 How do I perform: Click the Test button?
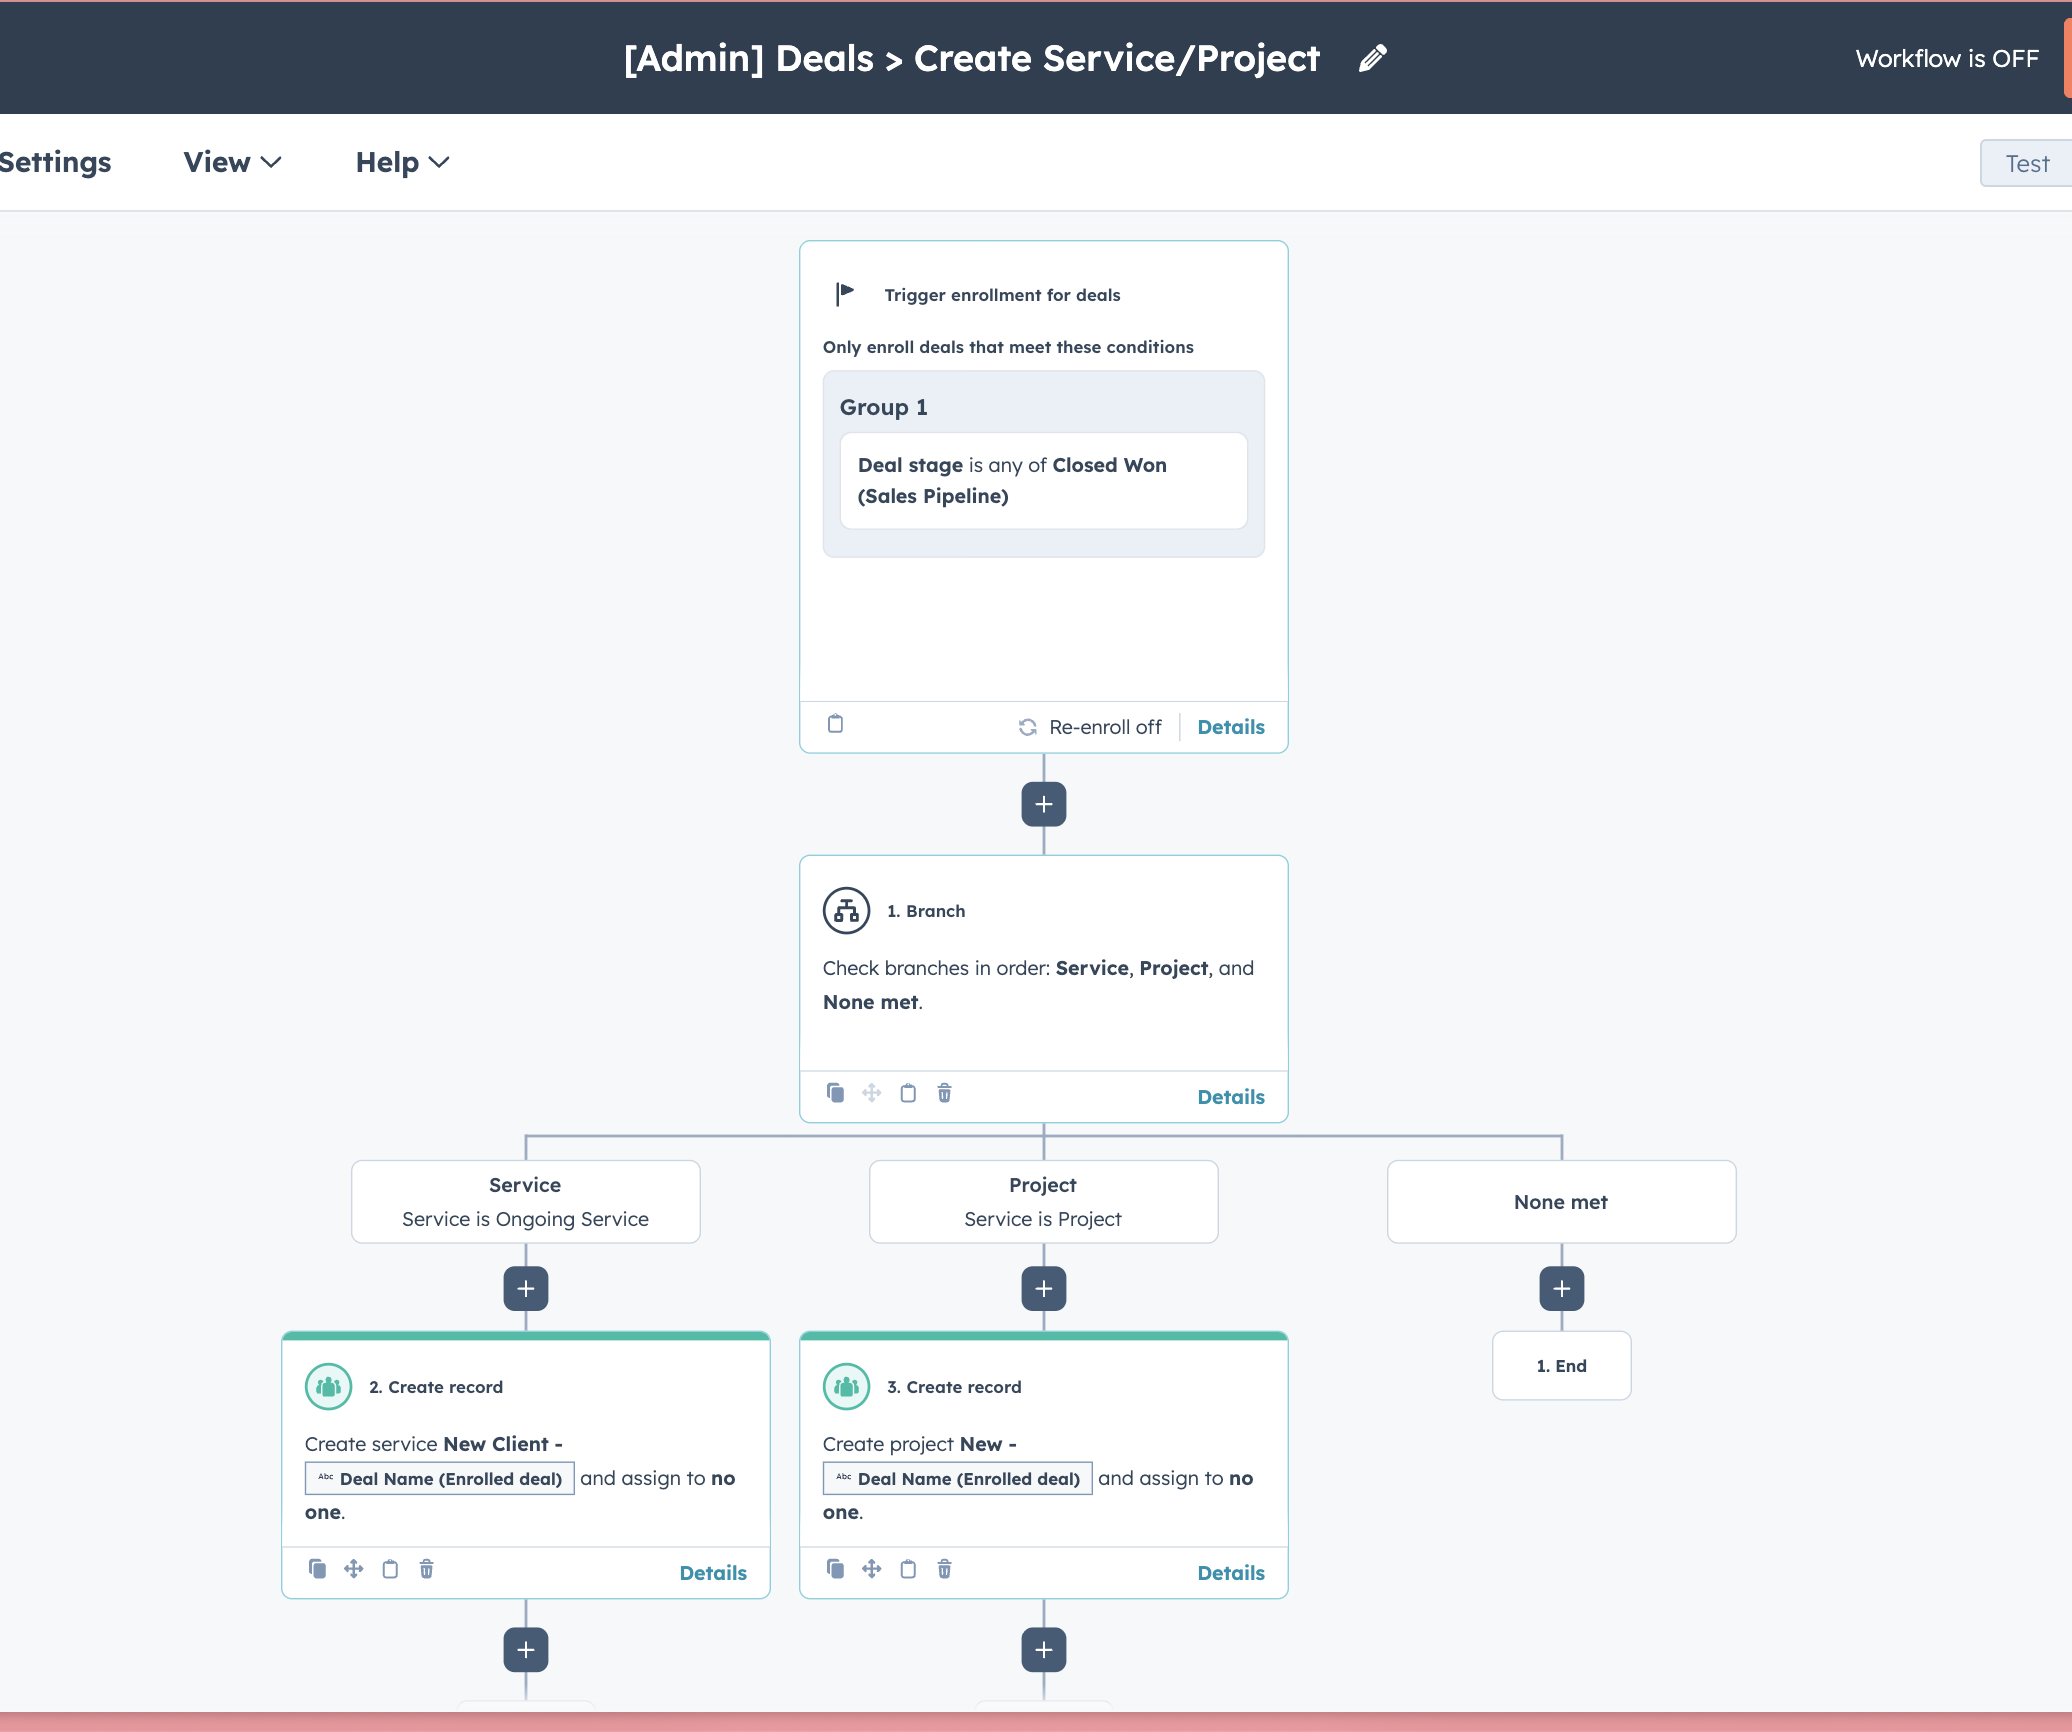2026,163
